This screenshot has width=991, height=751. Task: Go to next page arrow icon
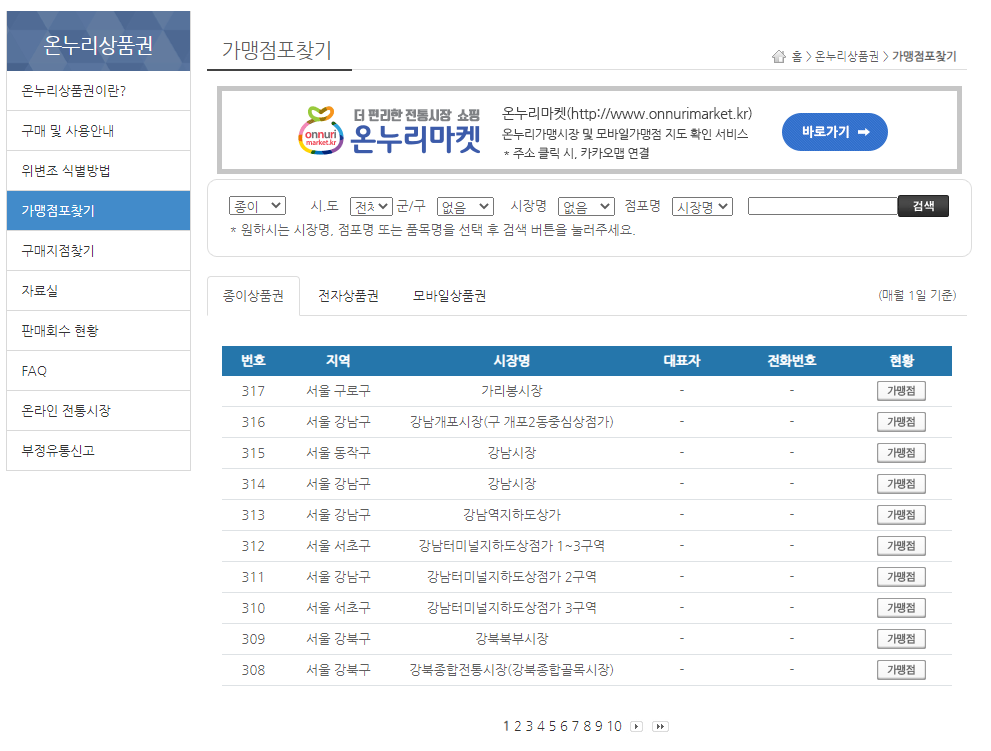636,726
